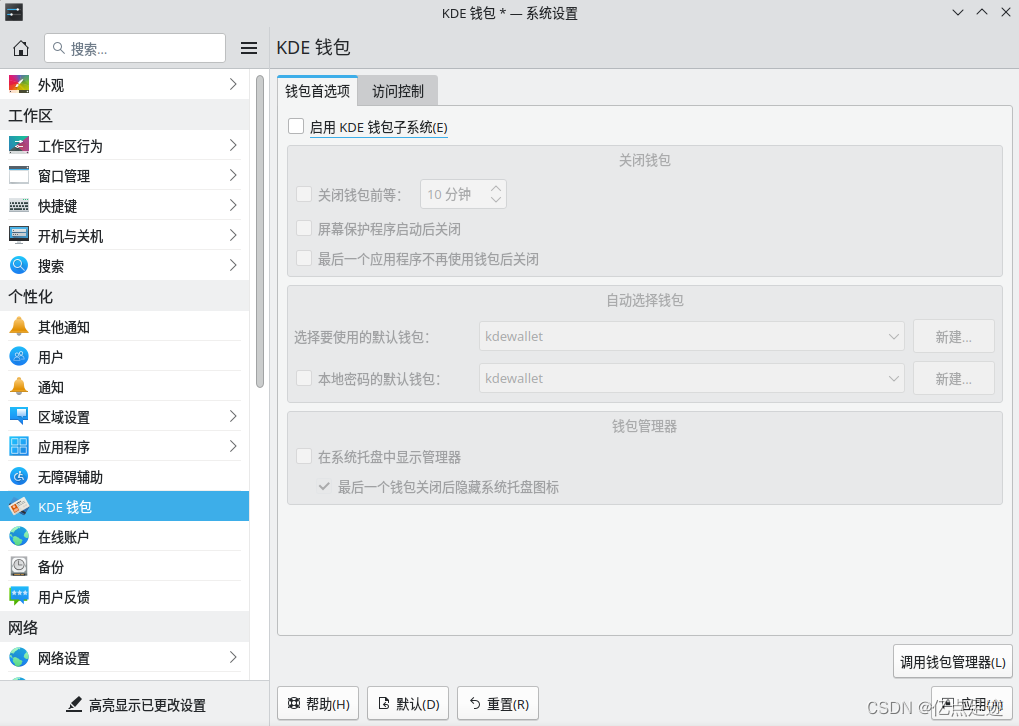Viewport: 1019px width, 726px height.
Task: Click the 用户反馈 feedback icon
Action: click(x=19, y=596)
